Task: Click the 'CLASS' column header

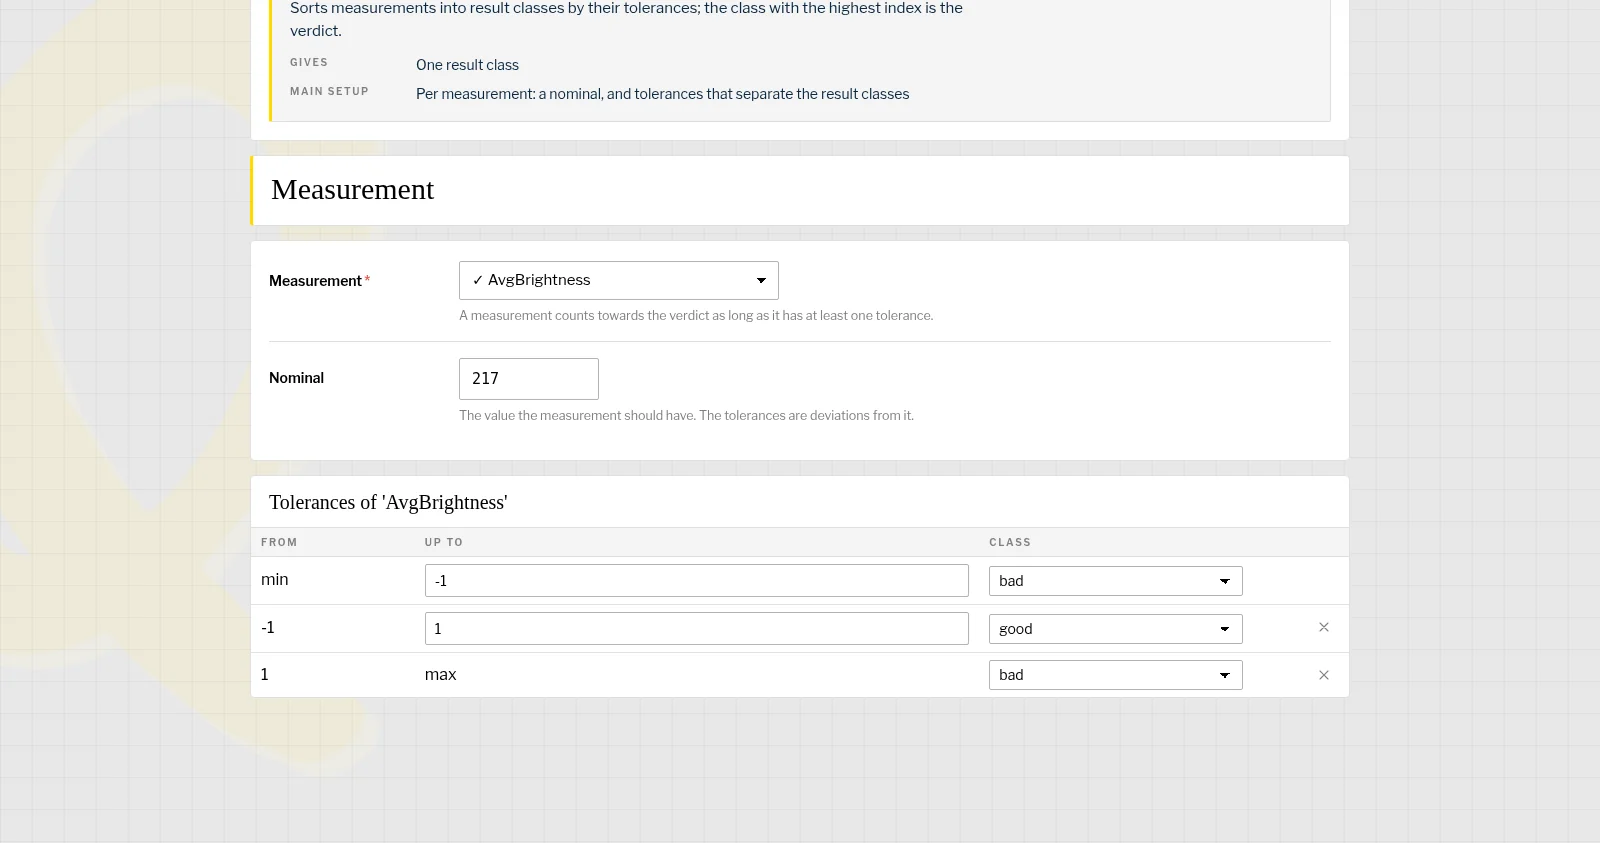Action: (1010, 542)
